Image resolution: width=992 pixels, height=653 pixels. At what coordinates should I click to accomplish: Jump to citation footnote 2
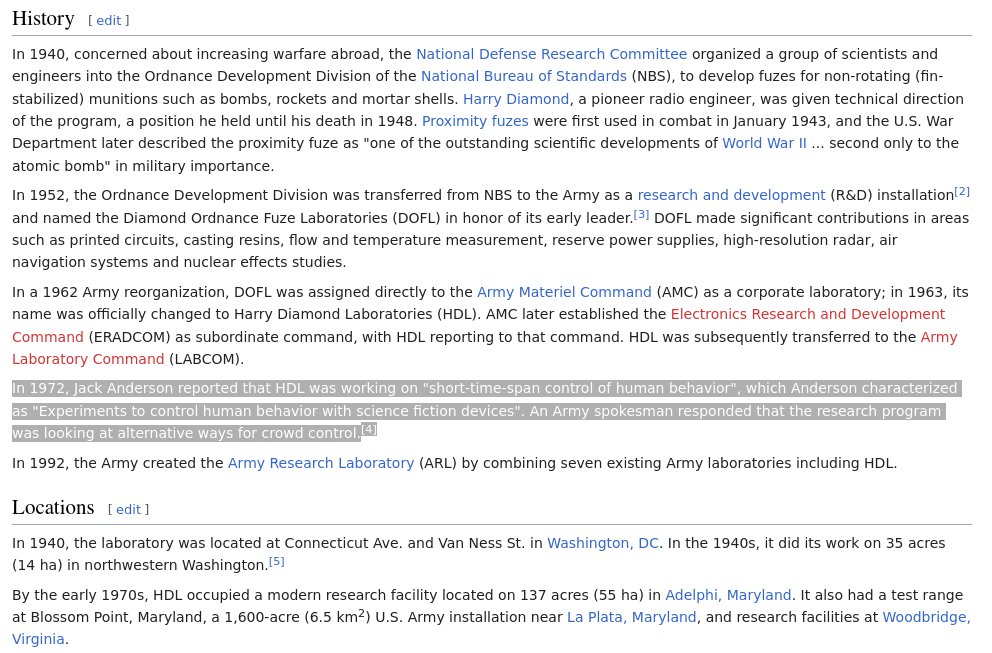coord(961,191)
